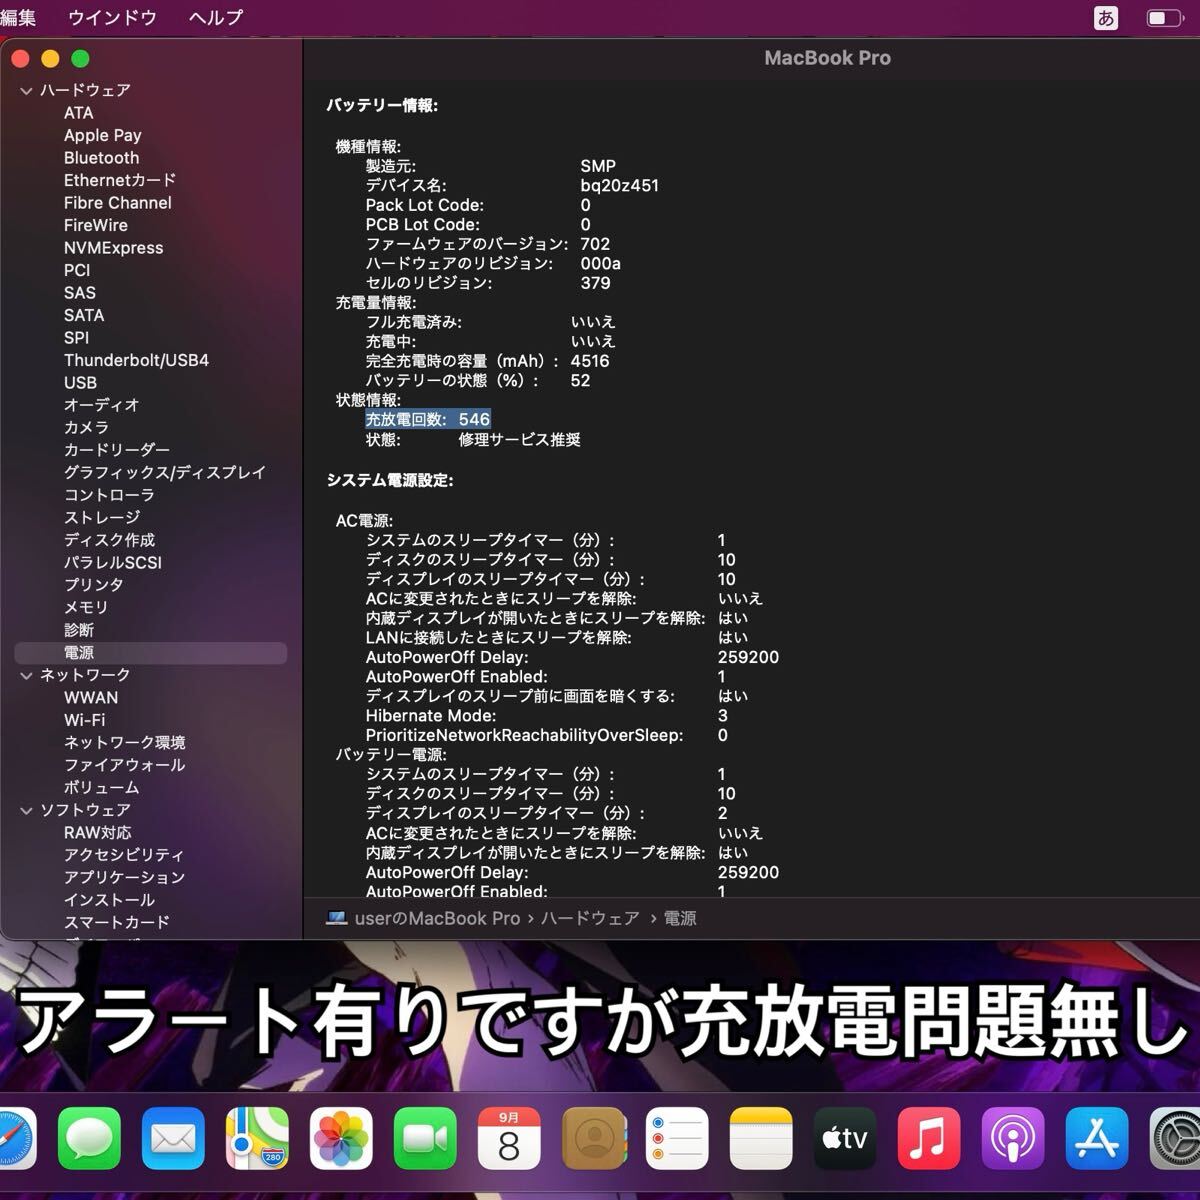Collapse the ネットワーク section

click(x=26, y=676)
